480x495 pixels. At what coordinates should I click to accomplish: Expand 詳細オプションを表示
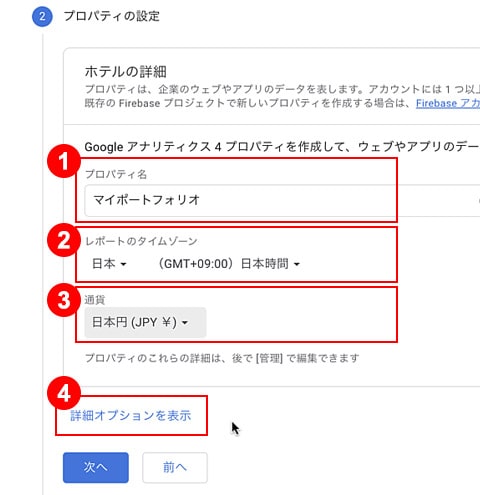tap(131, 416)
